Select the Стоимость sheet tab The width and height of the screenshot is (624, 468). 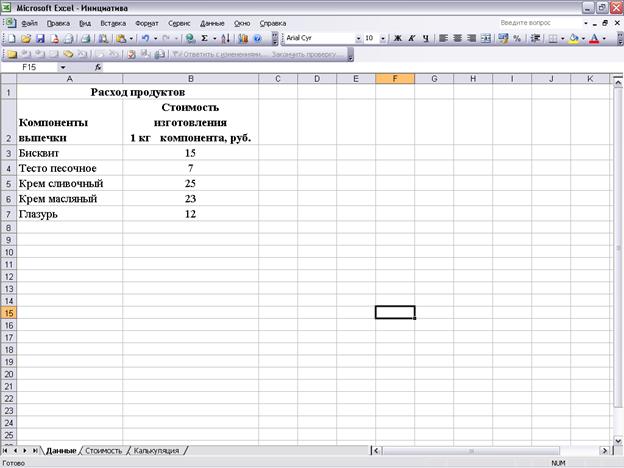tap(103, 451)
